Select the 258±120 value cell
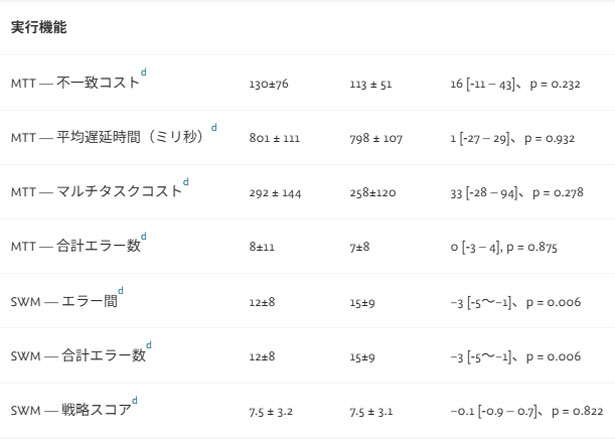Image resolution: width=615 pixels, height=440 pixels. click(x=372, y=193)
